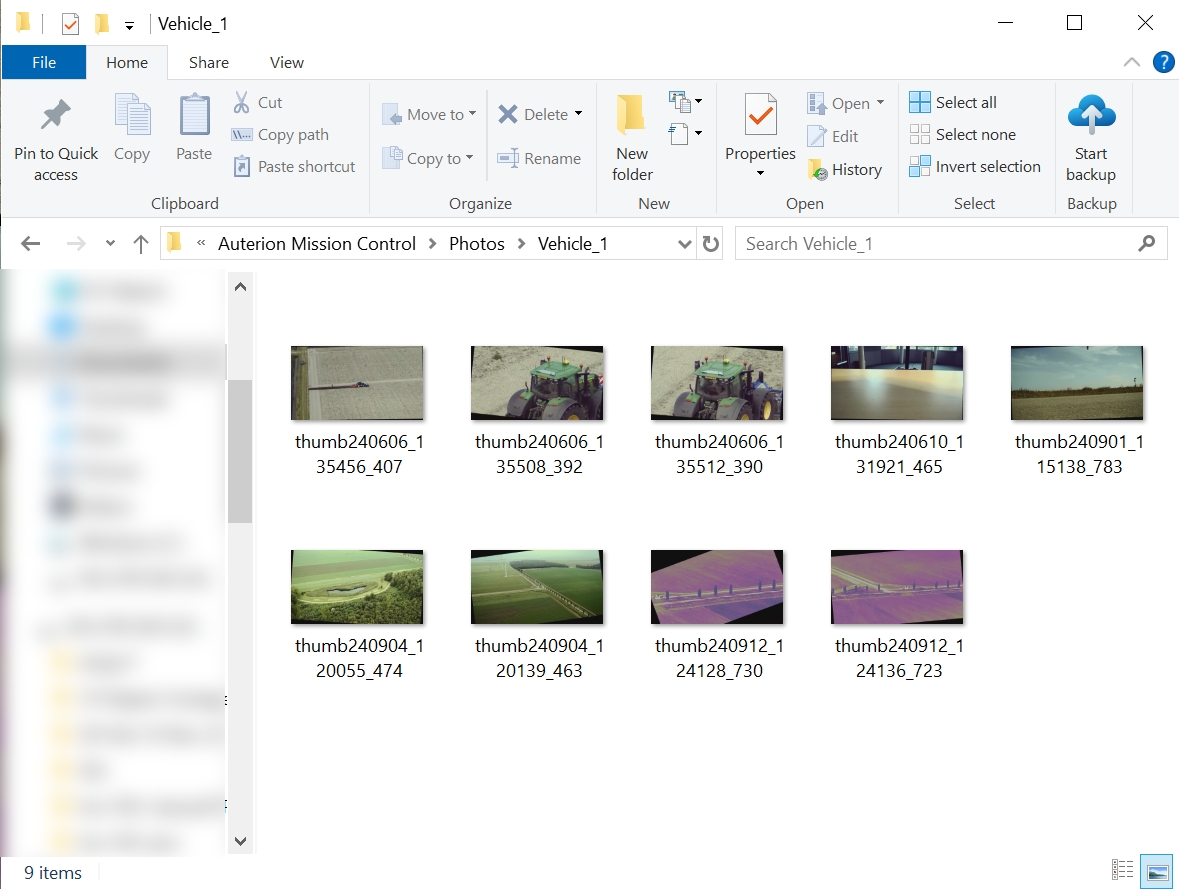This screenshot has height=889, width=1180.
Task: Click the Paste clipboard icon
Action: (194, 116)
